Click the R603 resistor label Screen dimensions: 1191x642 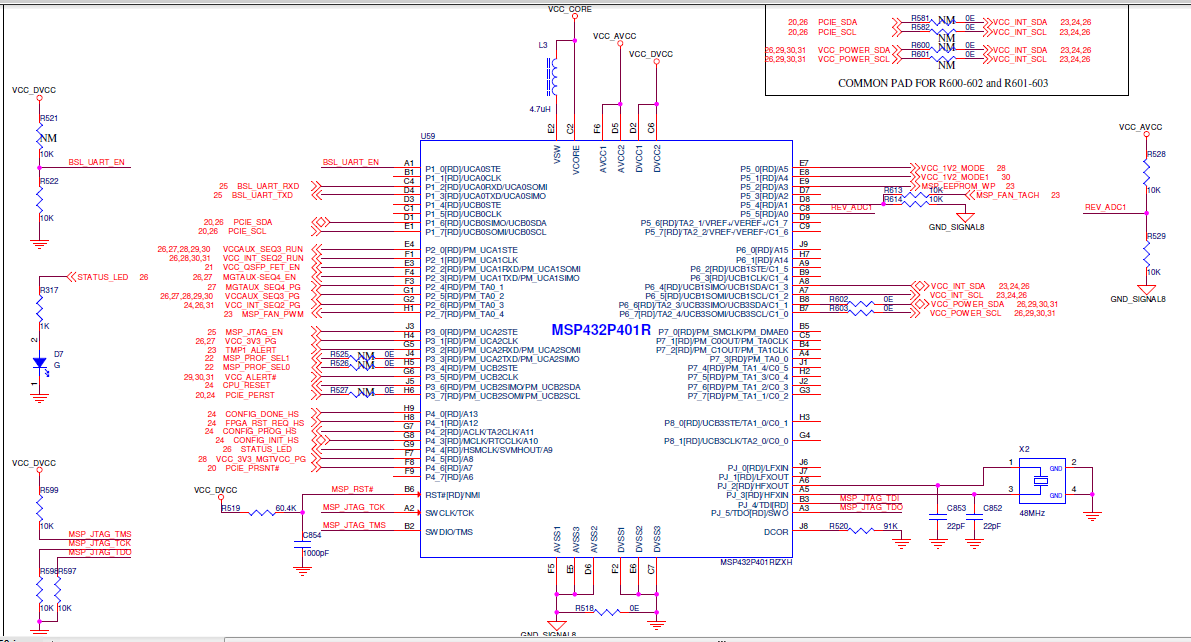[x=839, y=308]
